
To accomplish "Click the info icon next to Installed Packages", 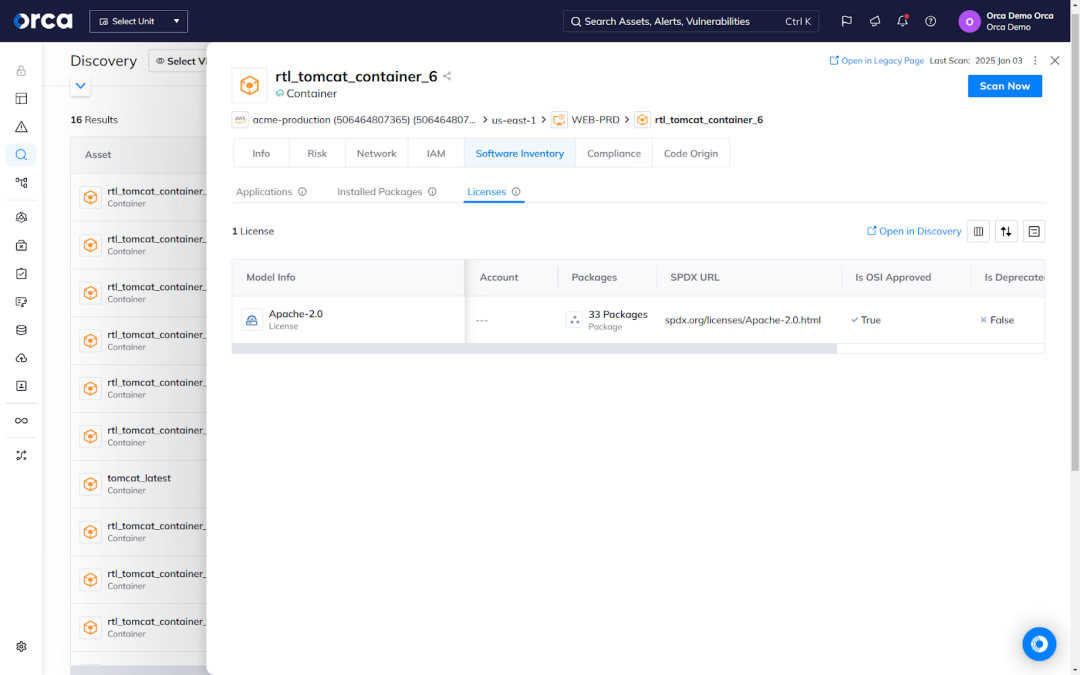I will (432, 192).
